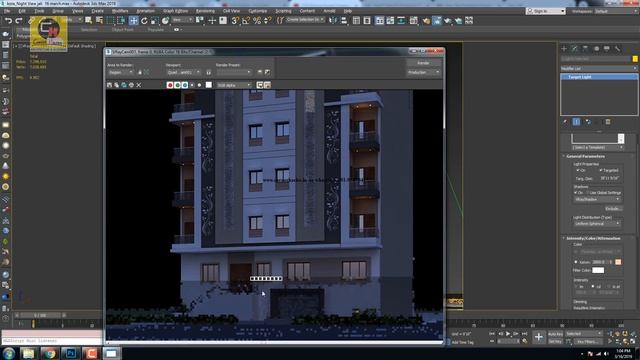The width and height of the screenshot is (640, 360).
Task: Open the Animation menu
Action: [145, 11]
